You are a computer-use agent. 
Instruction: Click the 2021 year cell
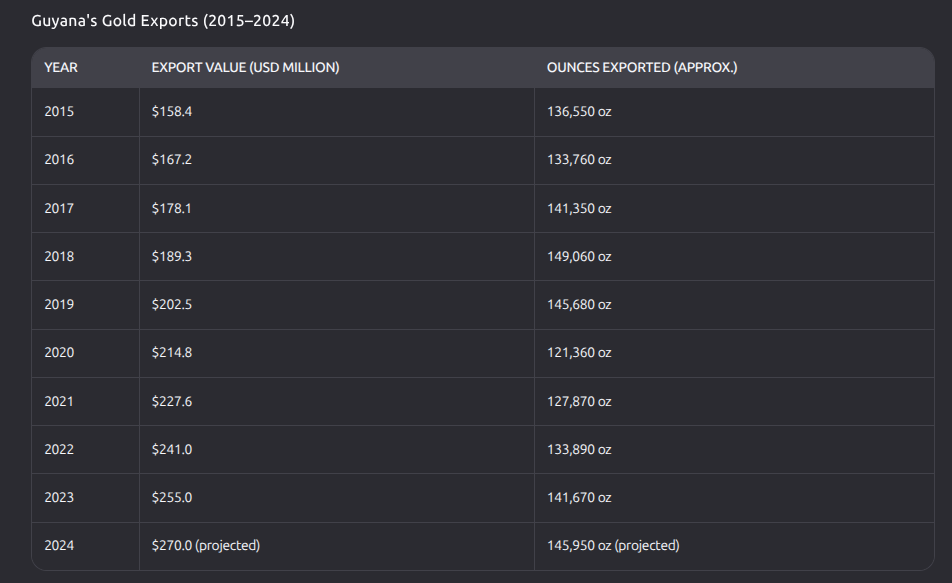pos(59,402)
